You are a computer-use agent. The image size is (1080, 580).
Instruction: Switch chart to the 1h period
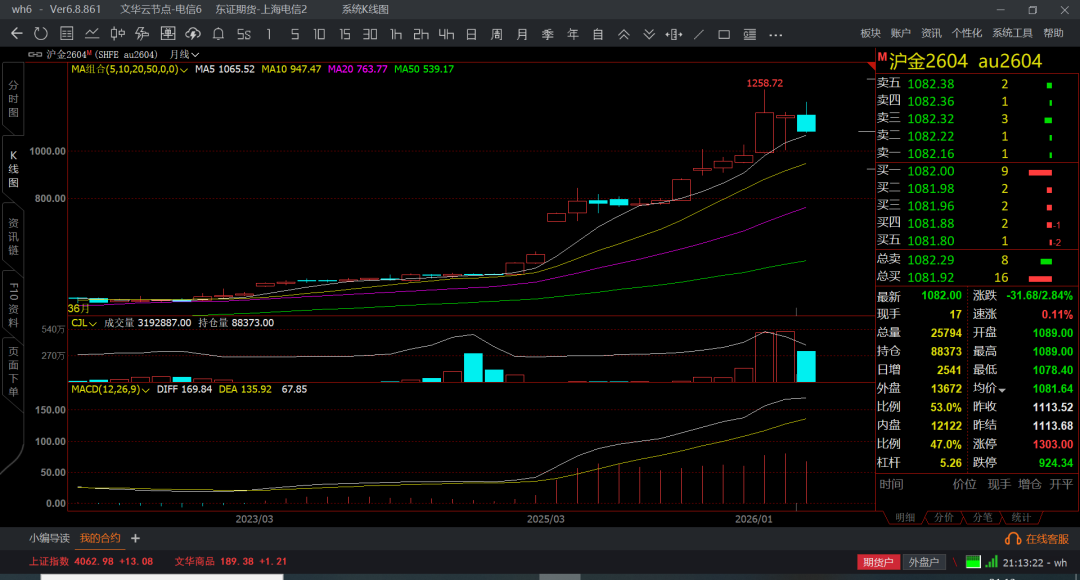[396, 34]
